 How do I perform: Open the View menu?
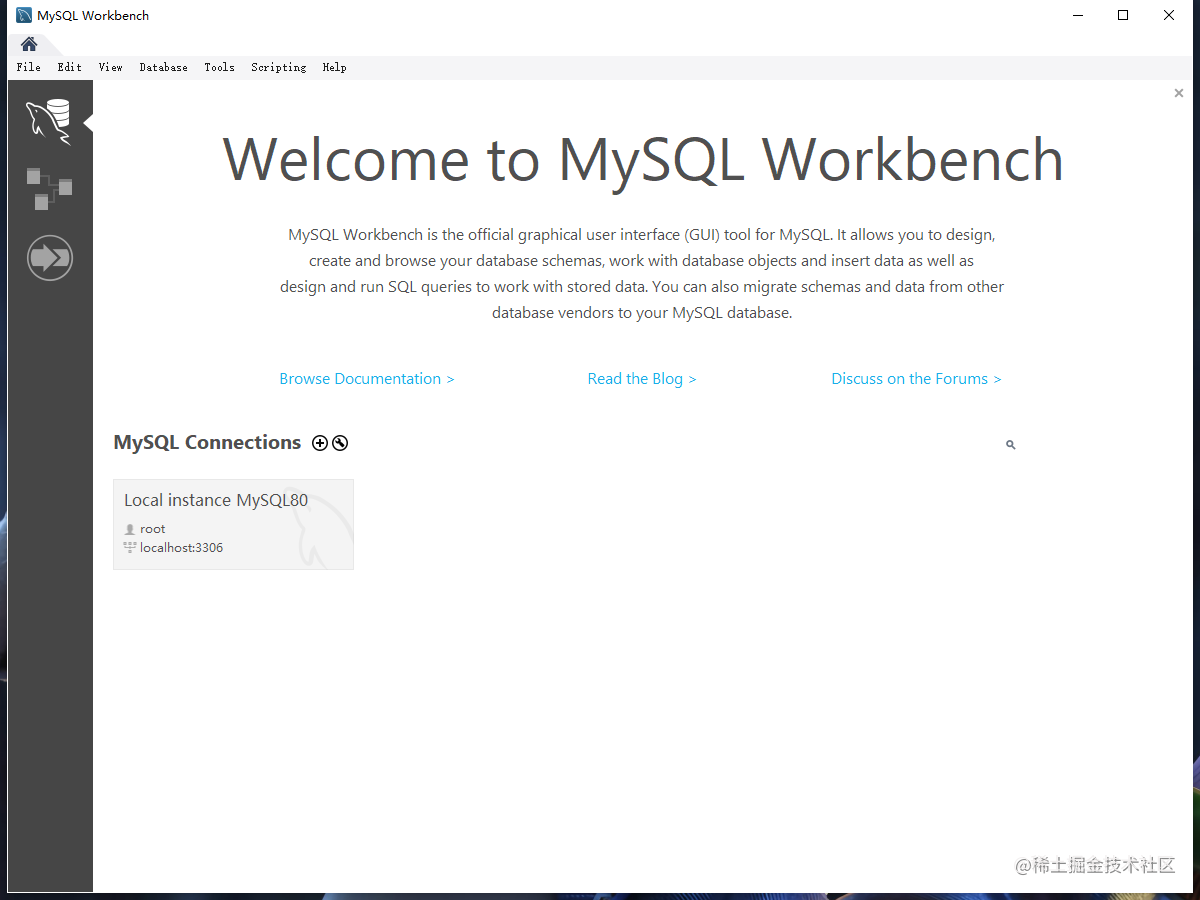[111, 67]
